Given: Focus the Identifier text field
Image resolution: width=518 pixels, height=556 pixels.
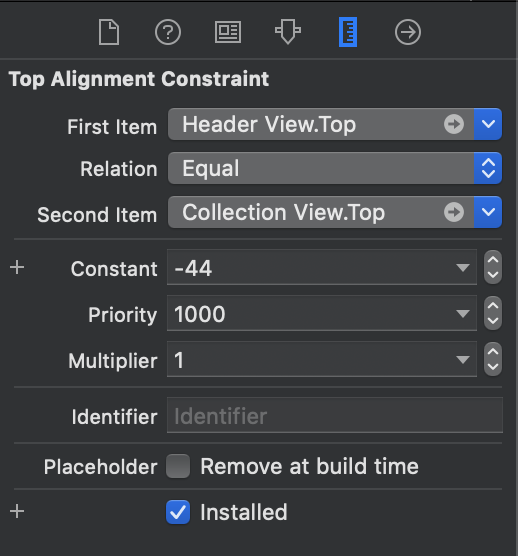Looking at the screenshot, I should (335, 415).
